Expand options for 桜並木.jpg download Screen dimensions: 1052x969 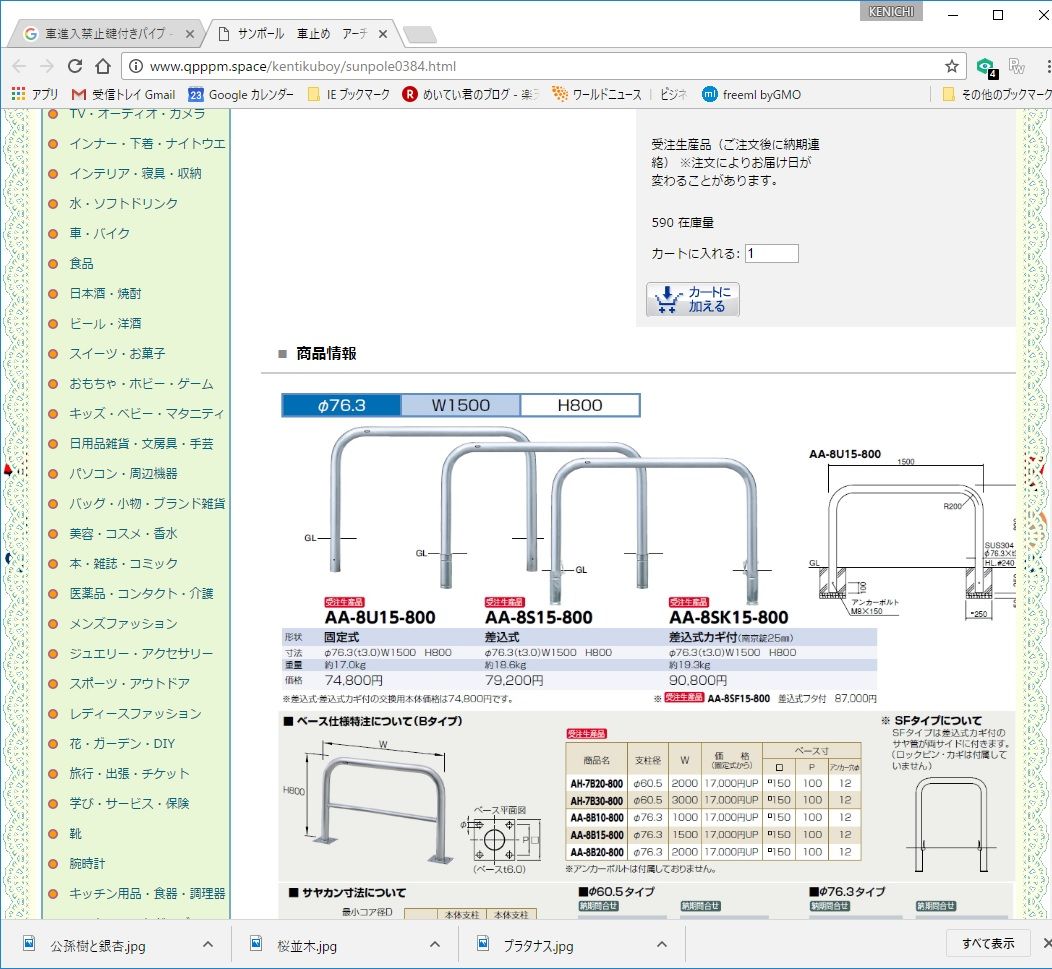pyautogui.click(x=435, y=944)
